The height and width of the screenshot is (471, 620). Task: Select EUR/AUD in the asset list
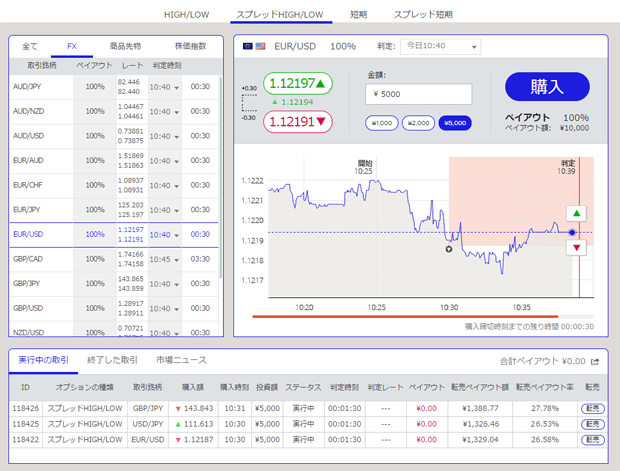point(28,160)
